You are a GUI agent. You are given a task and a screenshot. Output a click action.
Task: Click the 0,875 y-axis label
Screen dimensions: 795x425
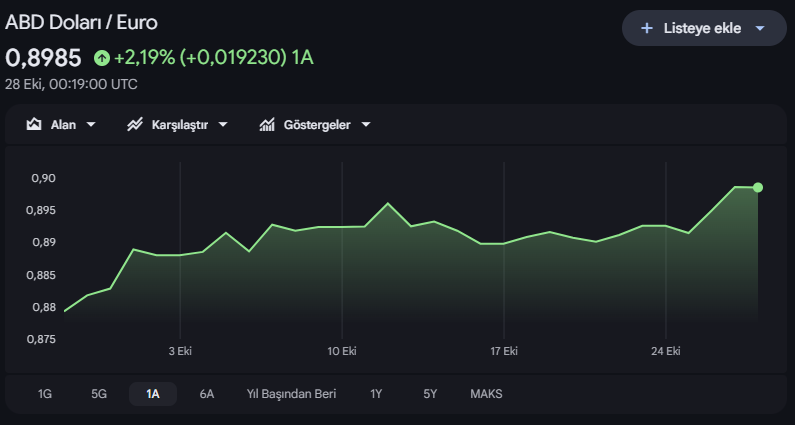click(41, 339)
